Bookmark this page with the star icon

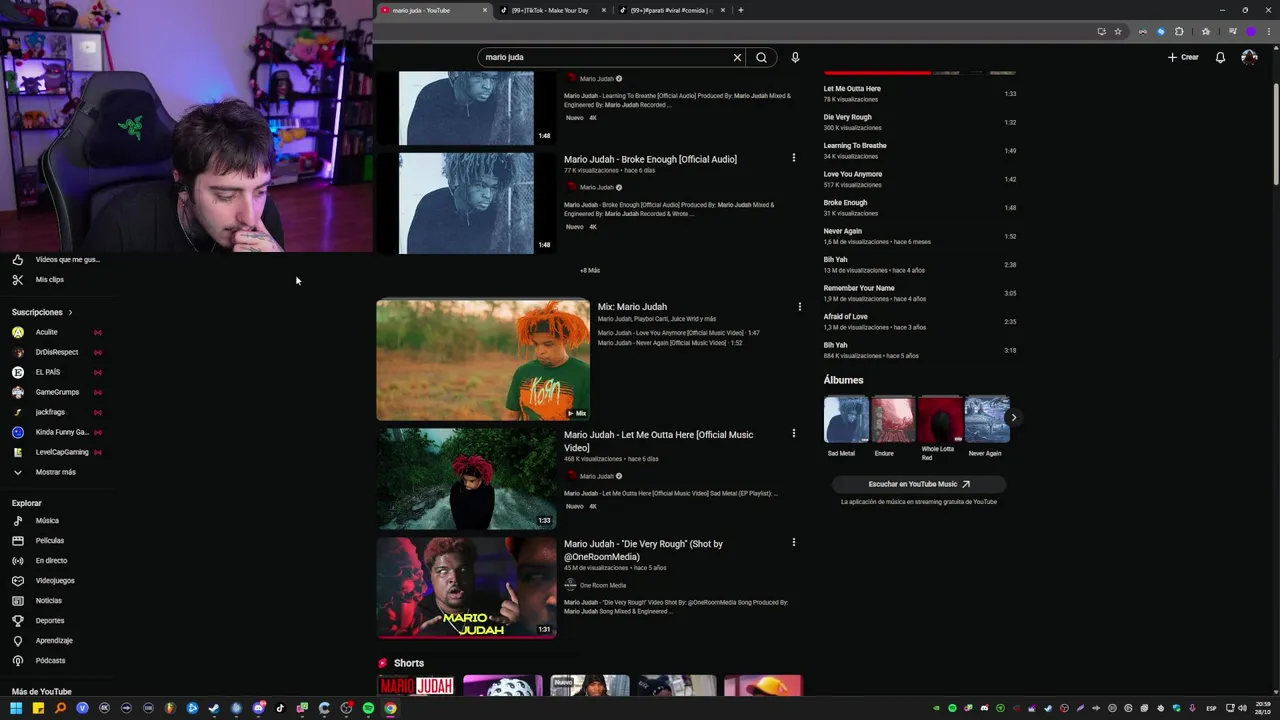tap(1118, 31)
